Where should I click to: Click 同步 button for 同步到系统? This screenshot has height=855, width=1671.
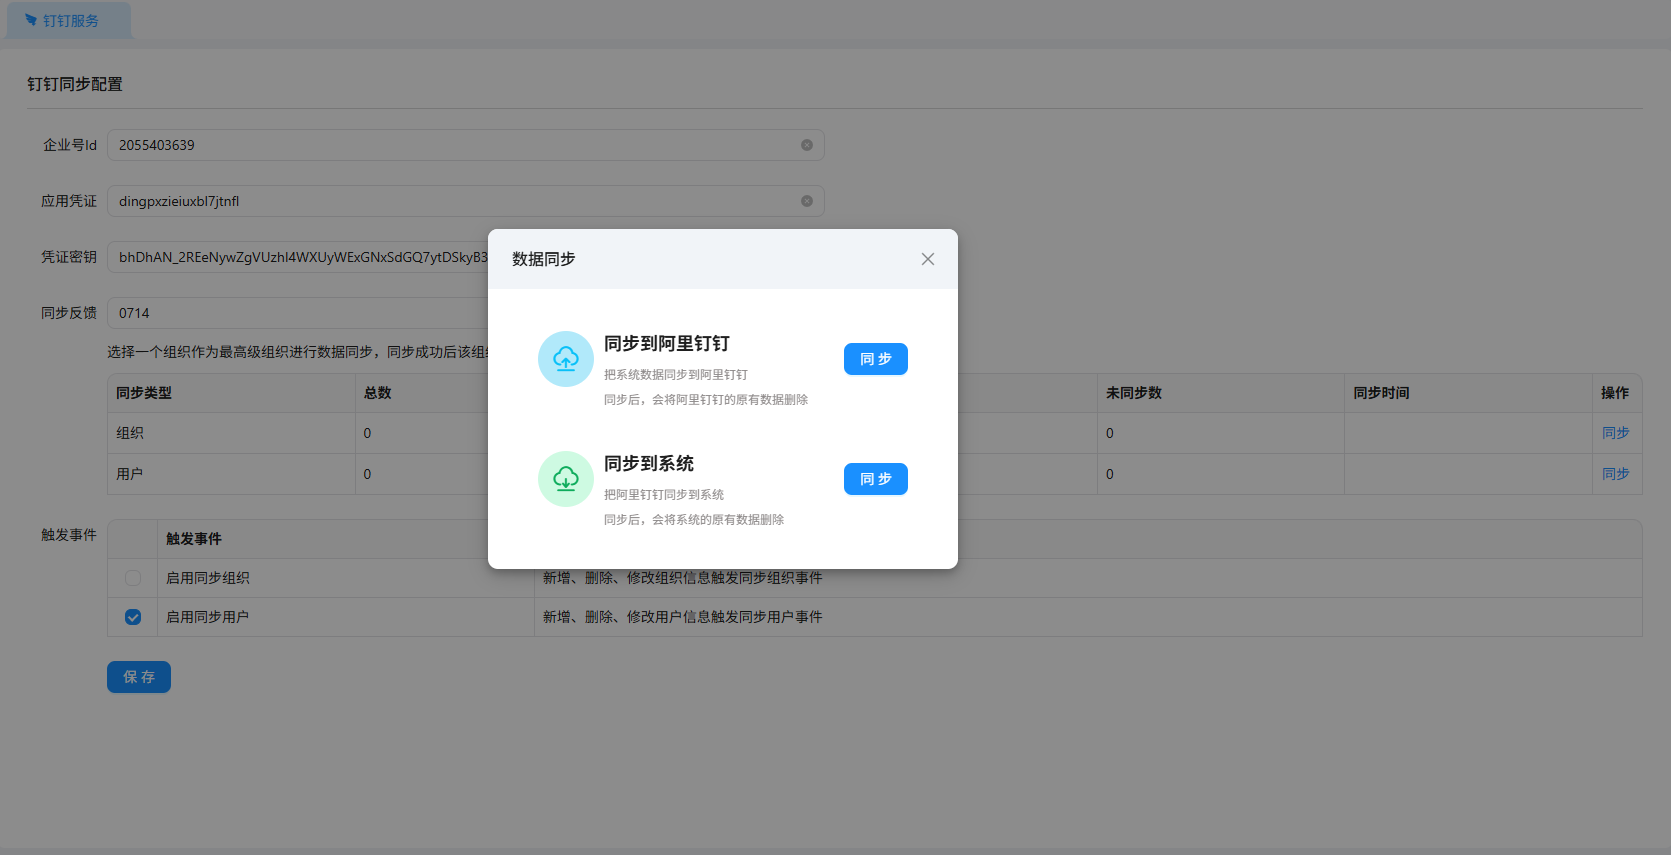pos(876,479)
